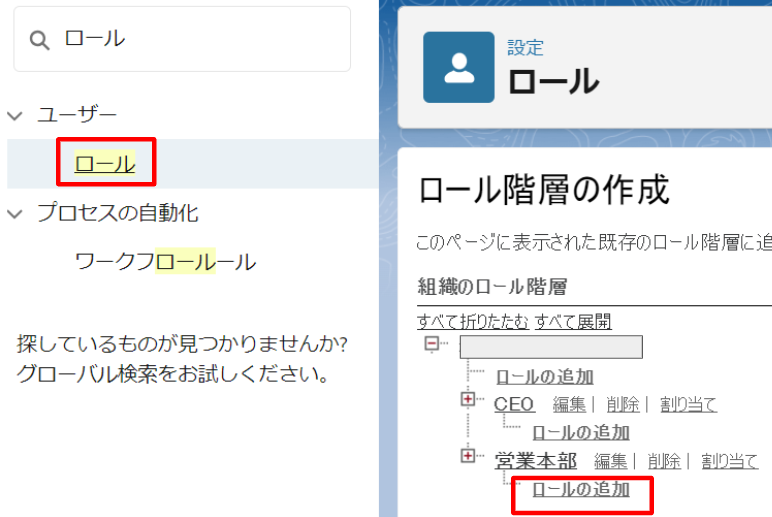
Task: Click 編集 for the CEO role
Action: (569, 404)
